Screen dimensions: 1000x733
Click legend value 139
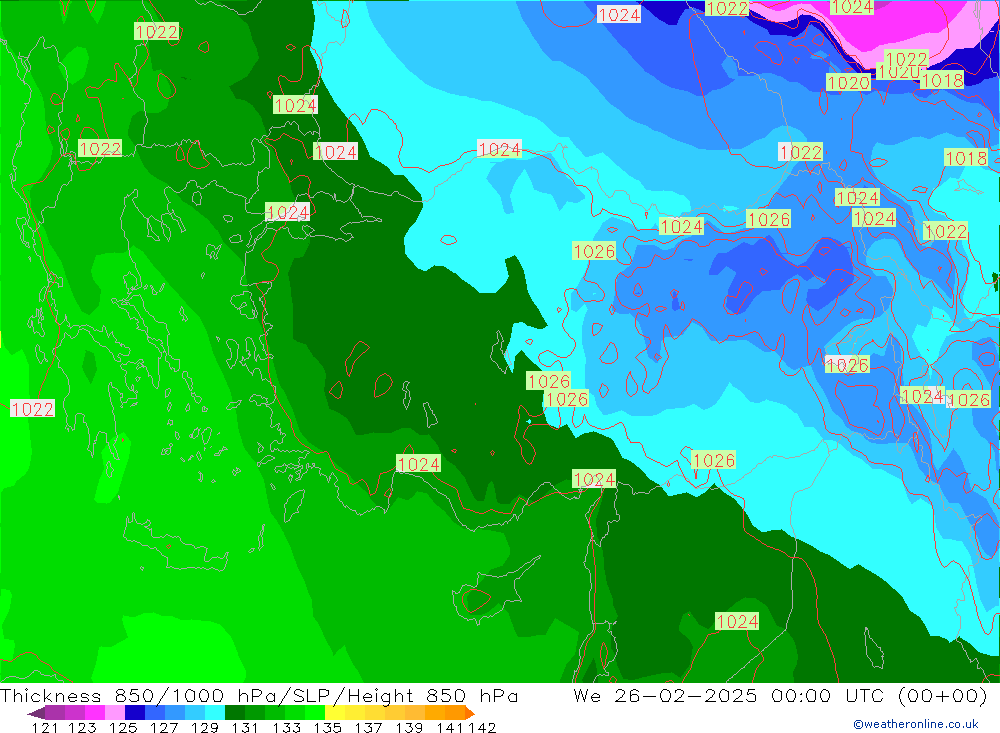coord(409,727)
